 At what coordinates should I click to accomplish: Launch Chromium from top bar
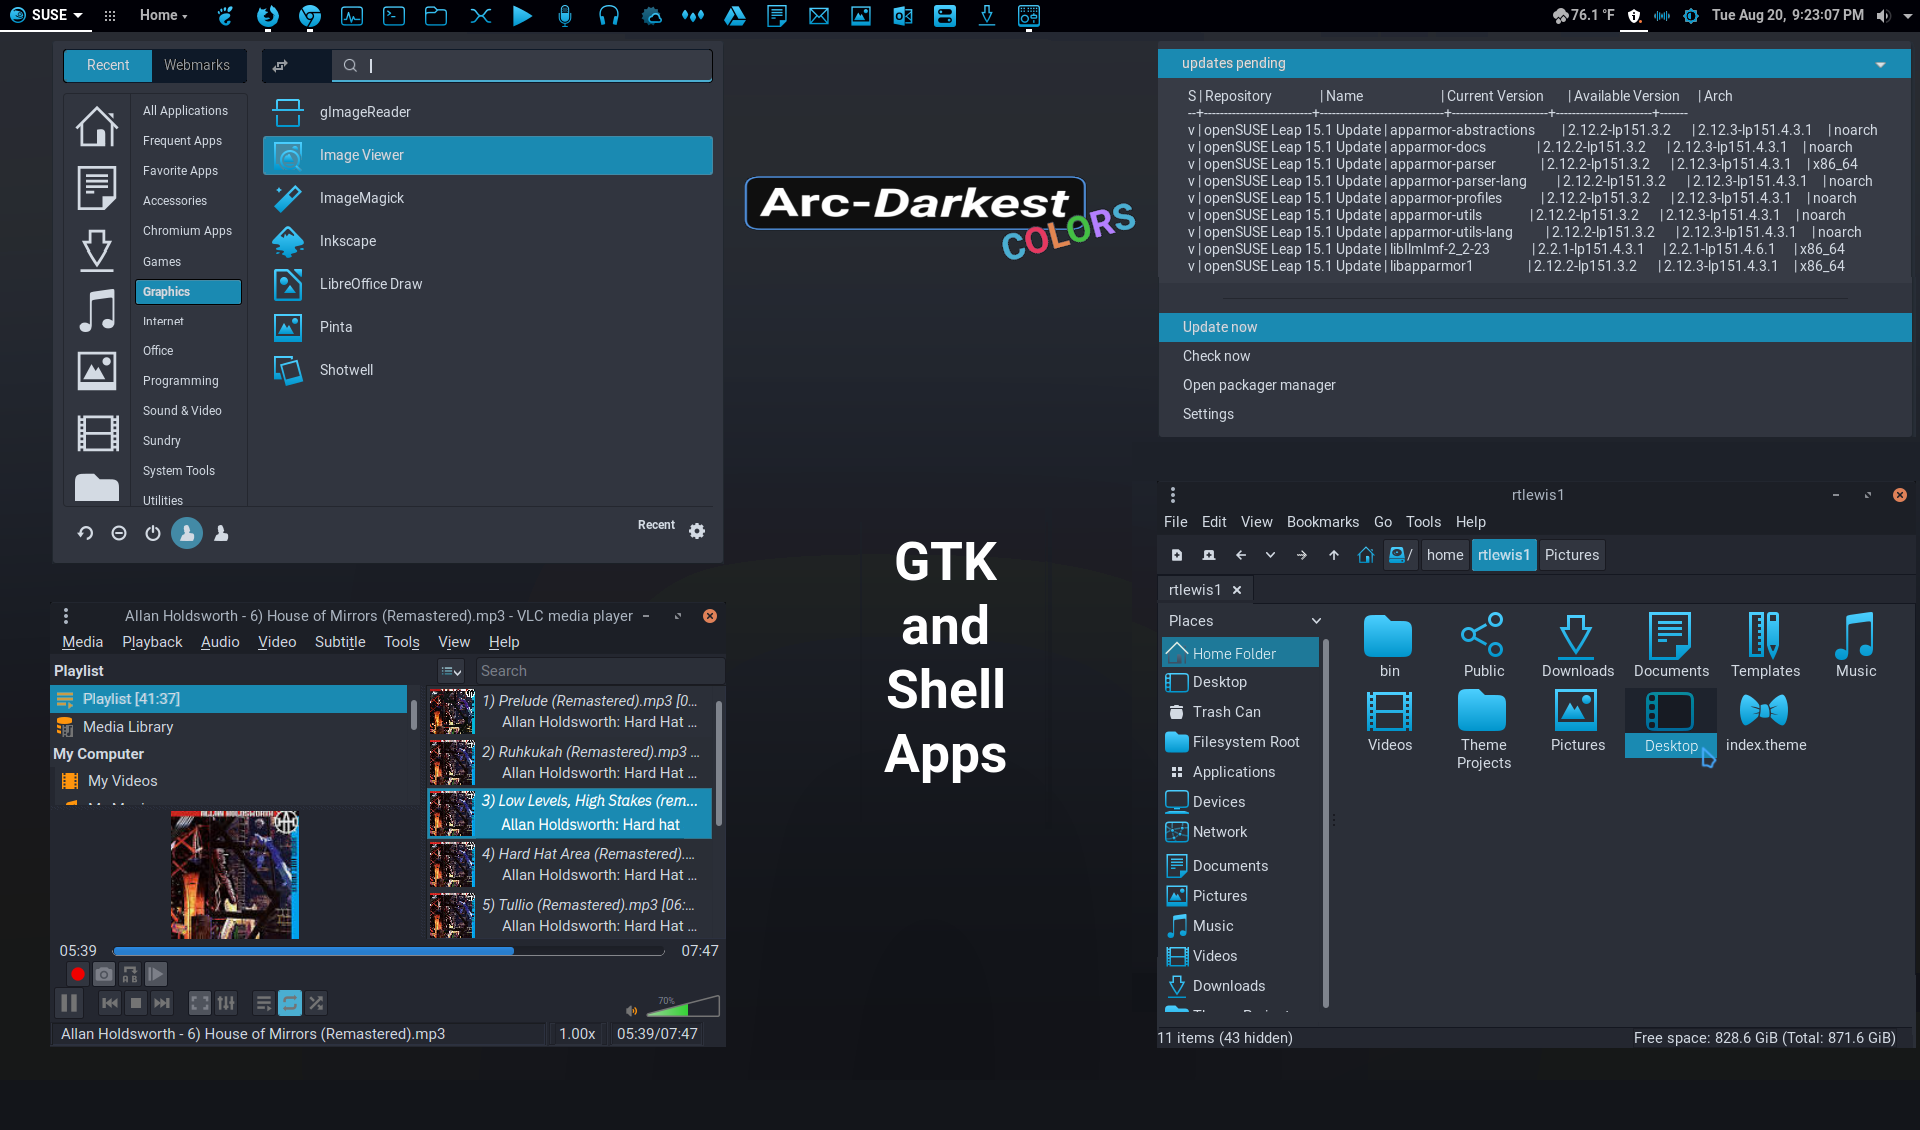tap(310, 15)
